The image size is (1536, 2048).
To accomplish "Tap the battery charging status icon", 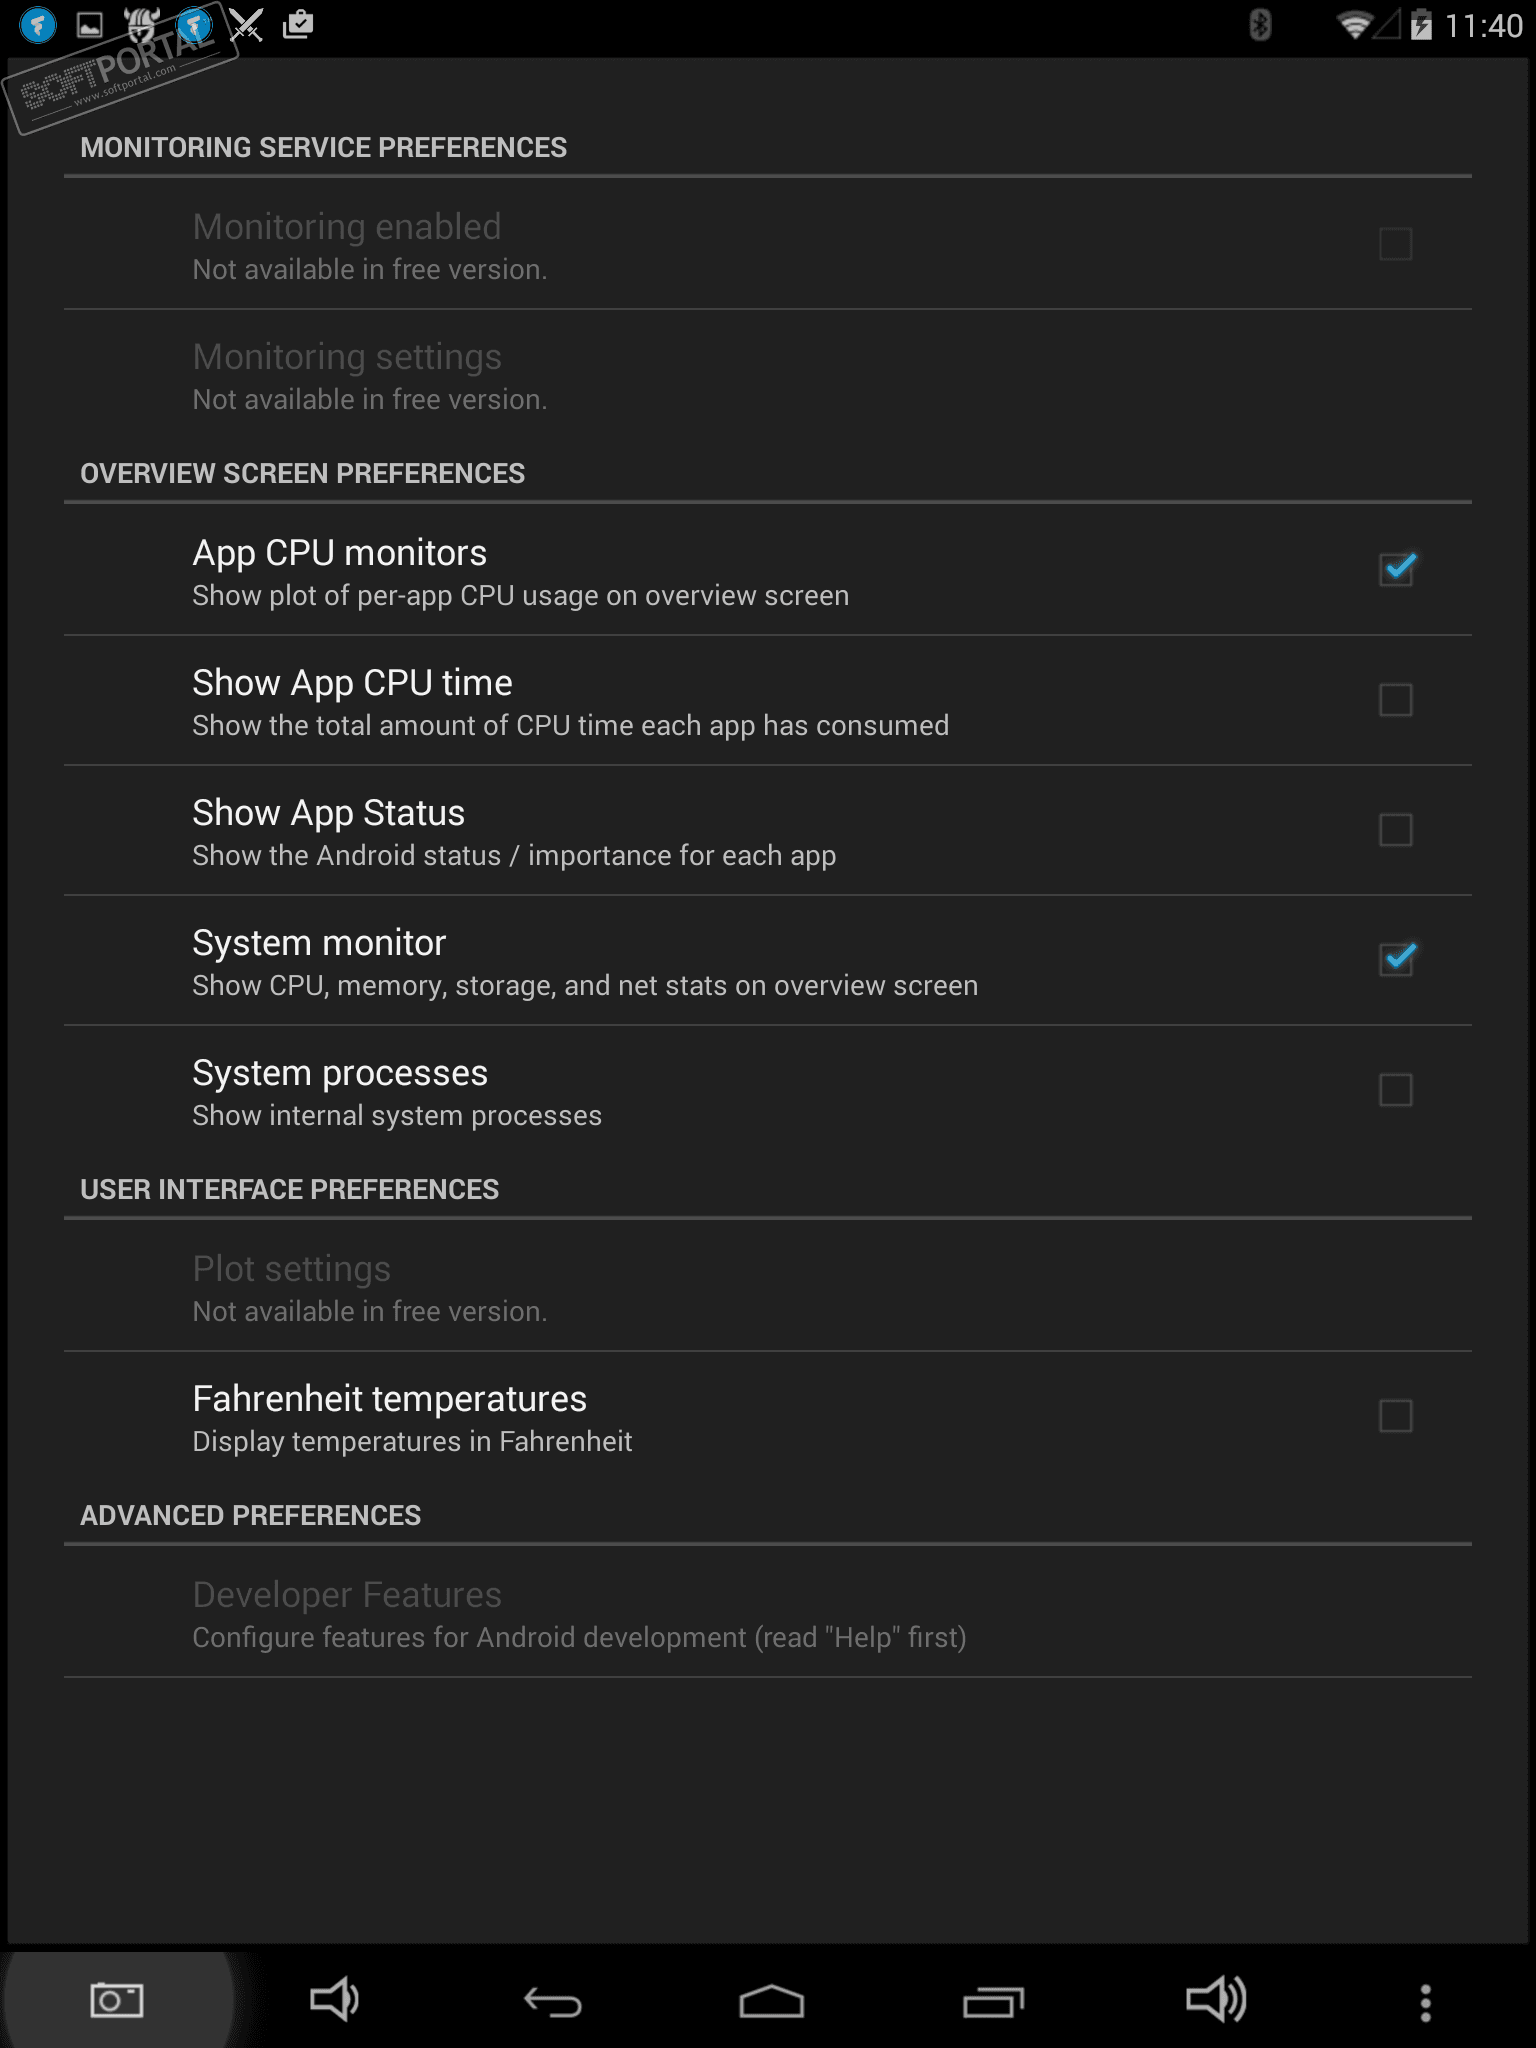I will point(1421,24).
